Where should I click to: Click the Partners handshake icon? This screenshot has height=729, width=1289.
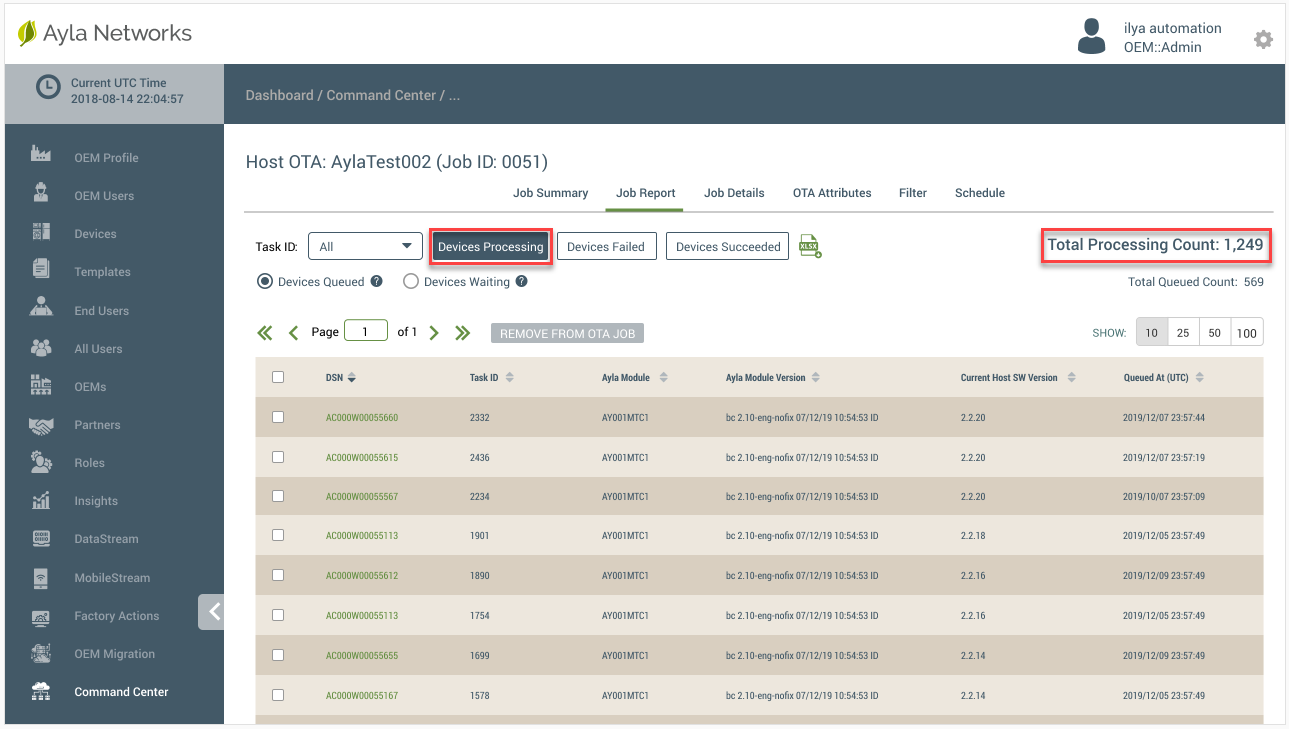[x=41, y=424]
